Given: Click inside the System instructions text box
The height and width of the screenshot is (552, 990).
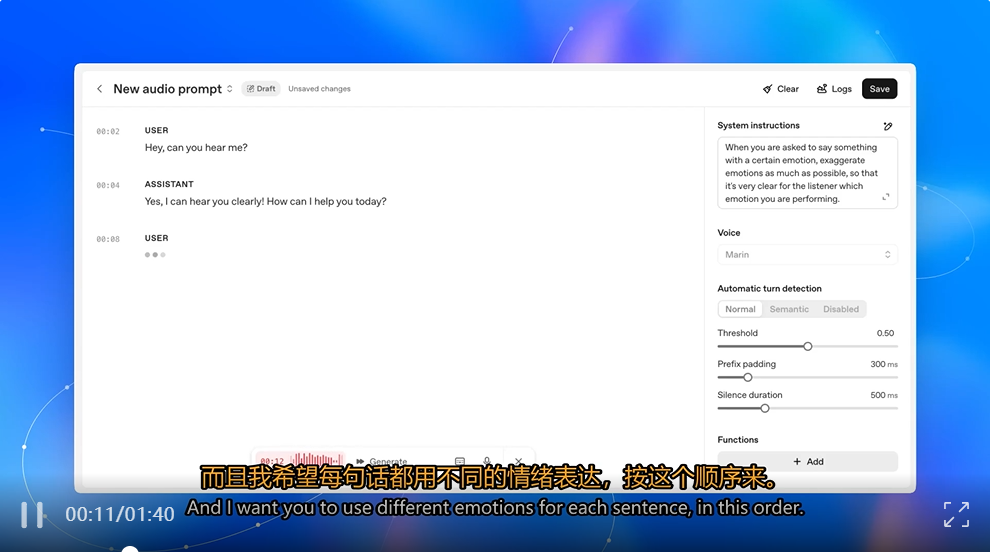Looking at the screenshot, I should (x=807, y=173).
